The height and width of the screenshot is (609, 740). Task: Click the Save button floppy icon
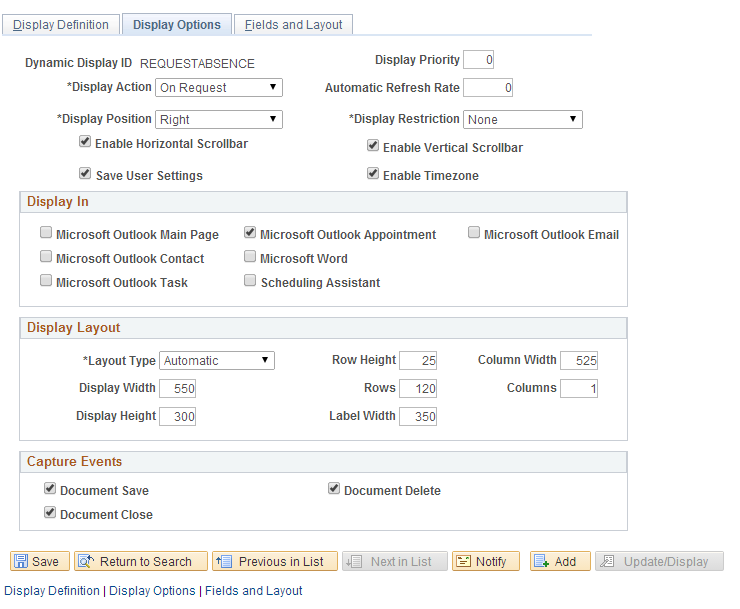point(21,561)
